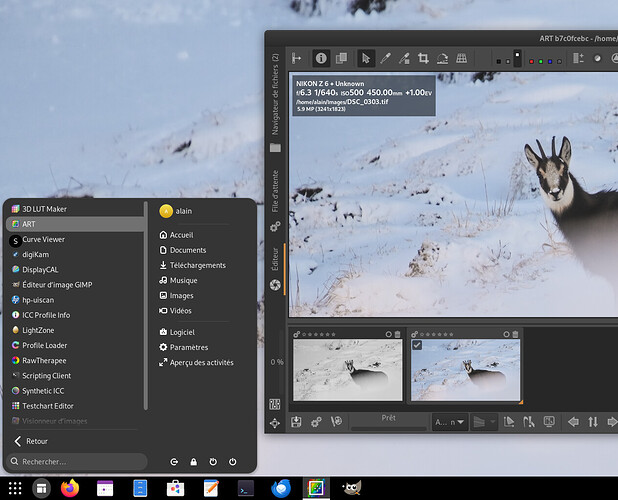Launch RawTherapee from the app list
618x500 pixels.
(75, 361)
